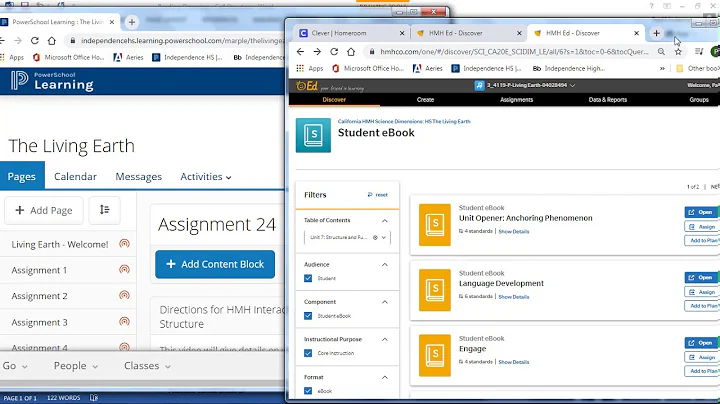
Task: Collapse the Audience filter section
Action: (x=385, y=264)
